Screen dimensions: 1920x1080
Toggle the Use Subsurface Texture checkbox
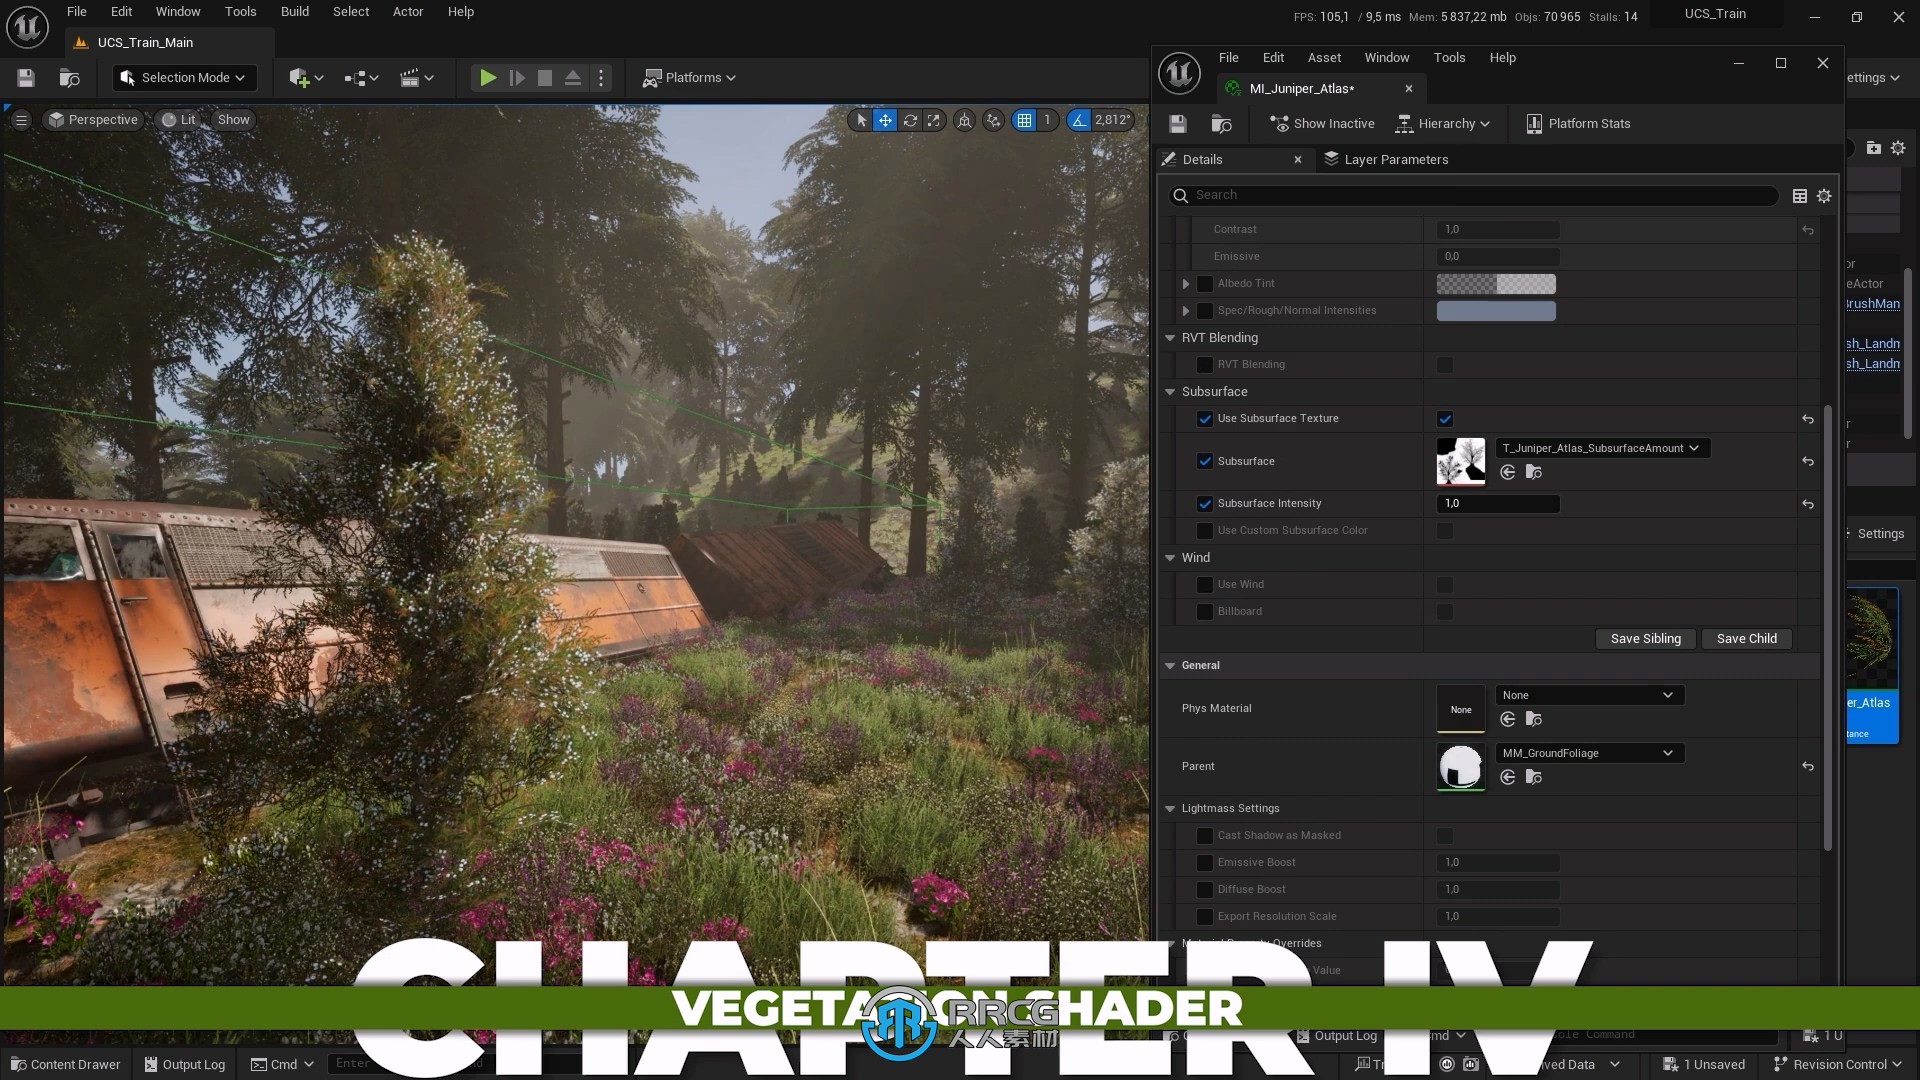(1445, 418)
